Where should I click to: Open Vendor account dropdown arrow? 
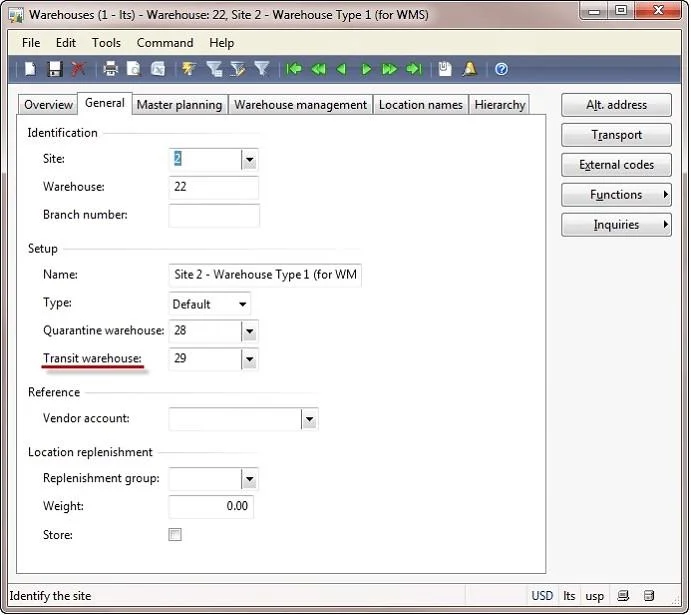tap(309, 419)
